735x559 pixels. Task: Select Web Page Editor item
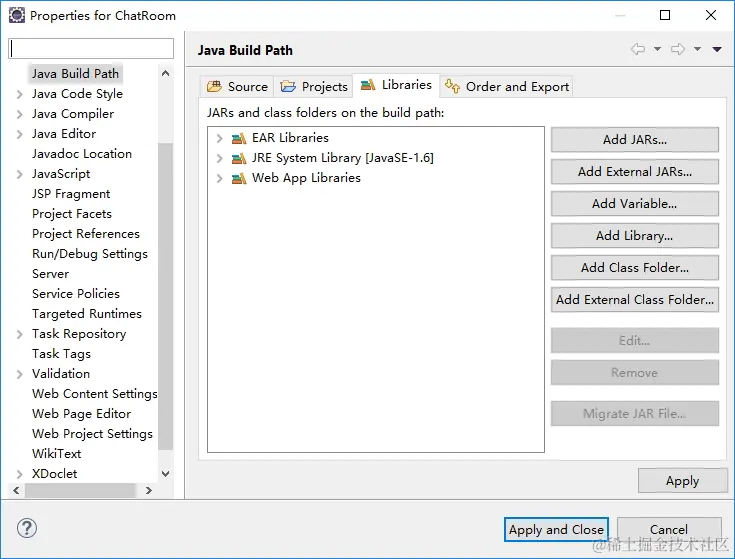pos(82,414)
